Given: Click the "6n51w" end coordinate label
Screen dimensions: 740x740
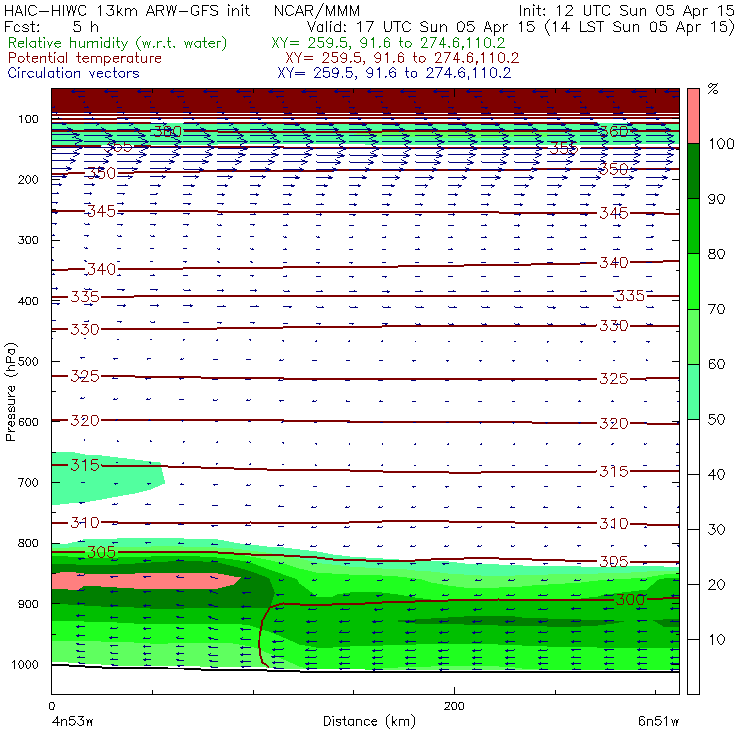Looking at the screenshot, I should tap(658, 721).
